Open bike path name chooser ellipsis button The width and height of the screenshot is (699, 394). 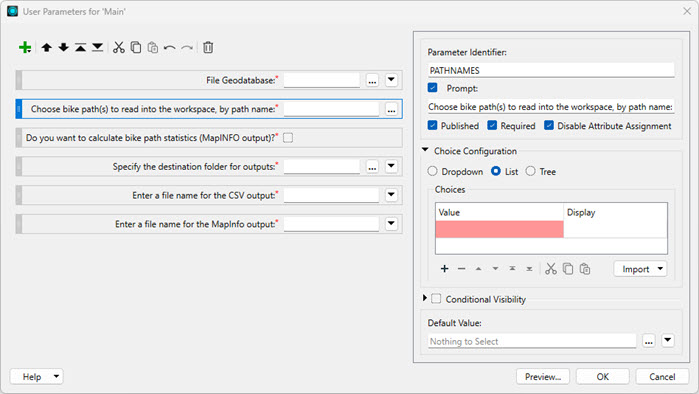[x=391, y=110]
